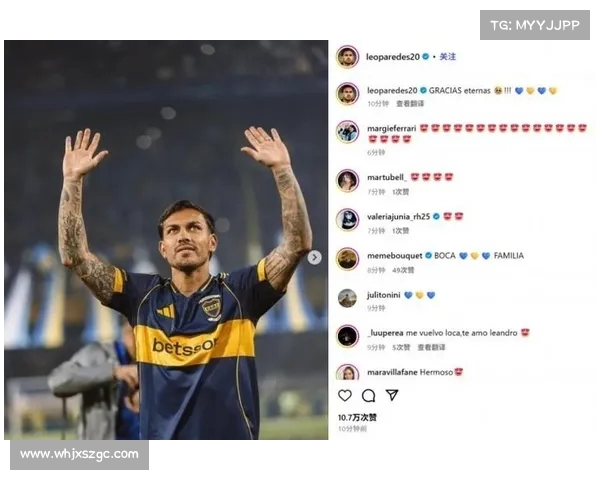Follow leoparedes20 with 关注 button
This screenshot has height=480, width=600.
point(447,57)
